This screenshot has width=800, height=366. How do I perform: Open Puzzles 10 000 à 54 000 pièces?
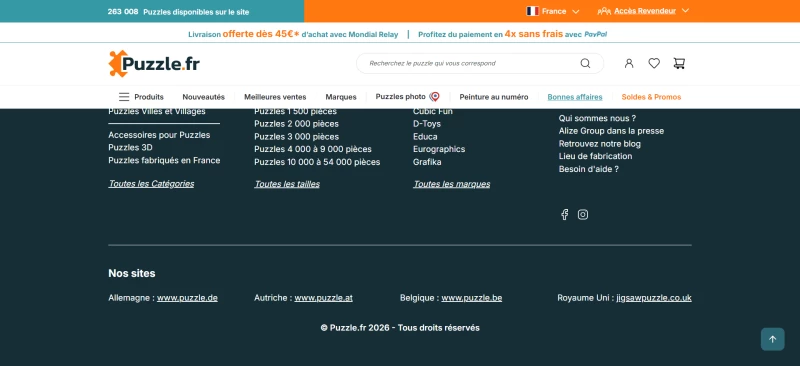coord(317,162)
